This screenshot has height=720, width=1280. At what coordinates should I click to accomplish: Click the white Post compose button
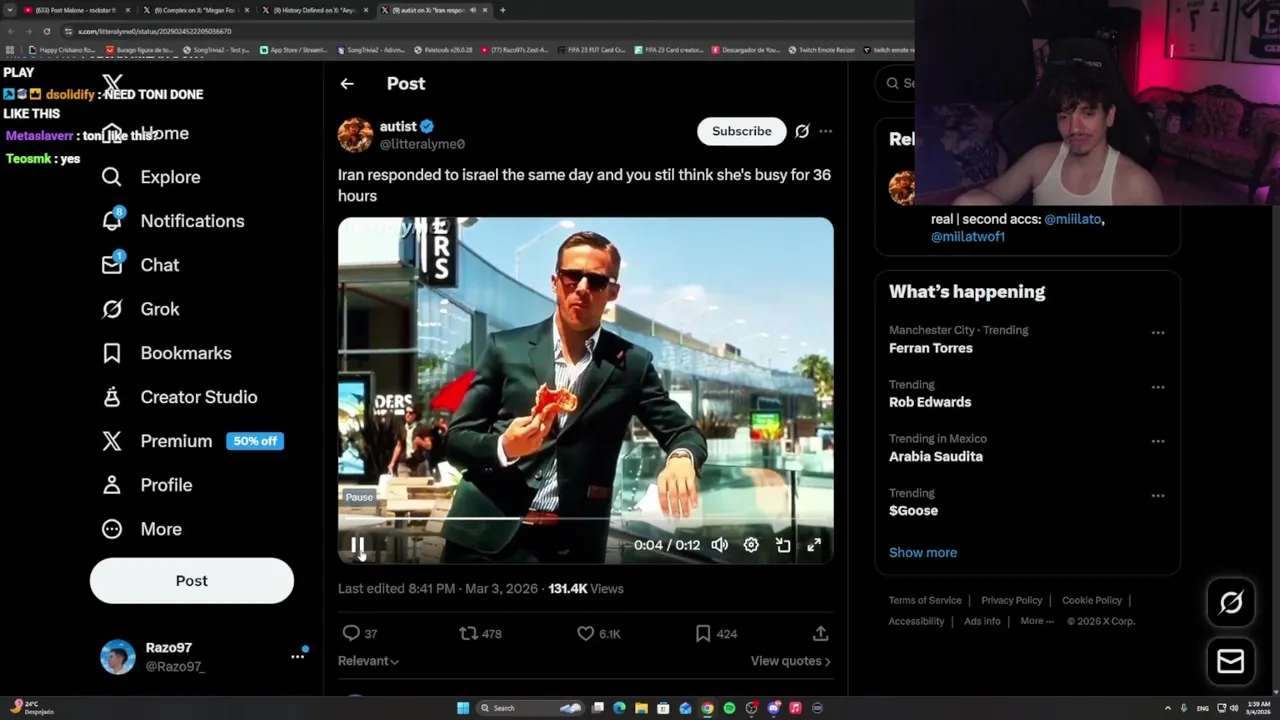(x=192, y=581)
